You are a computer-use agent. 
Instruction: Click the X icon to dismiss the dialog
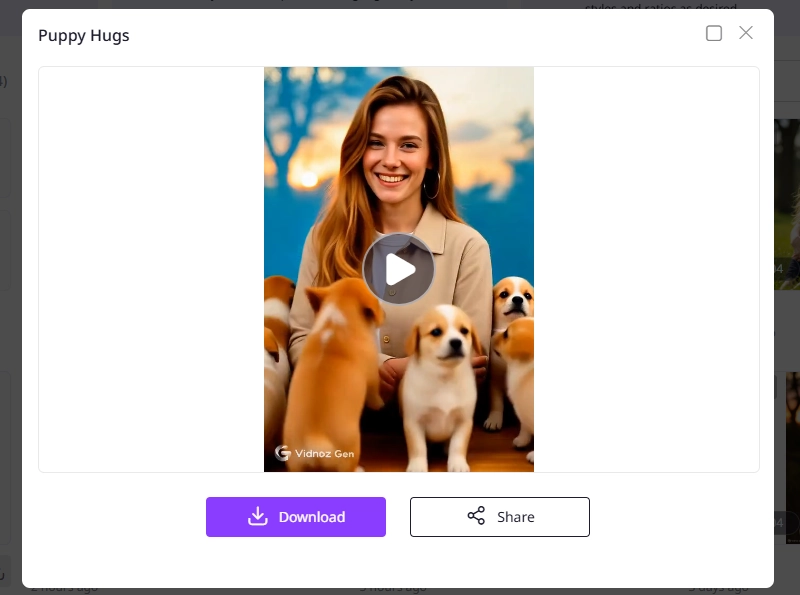pos(746,32)
